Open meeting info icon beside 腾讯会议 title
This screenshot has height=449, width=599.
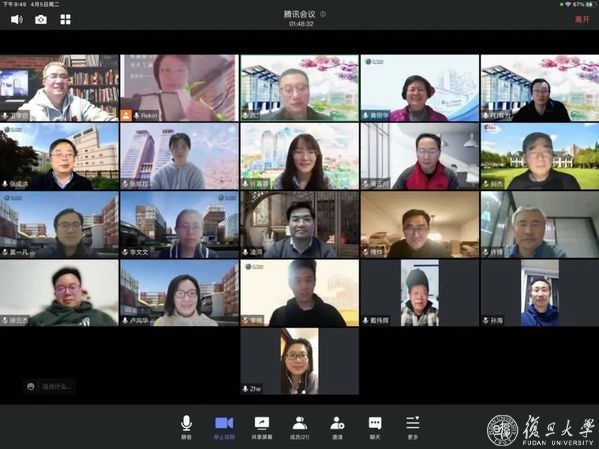tap(323, 14)
